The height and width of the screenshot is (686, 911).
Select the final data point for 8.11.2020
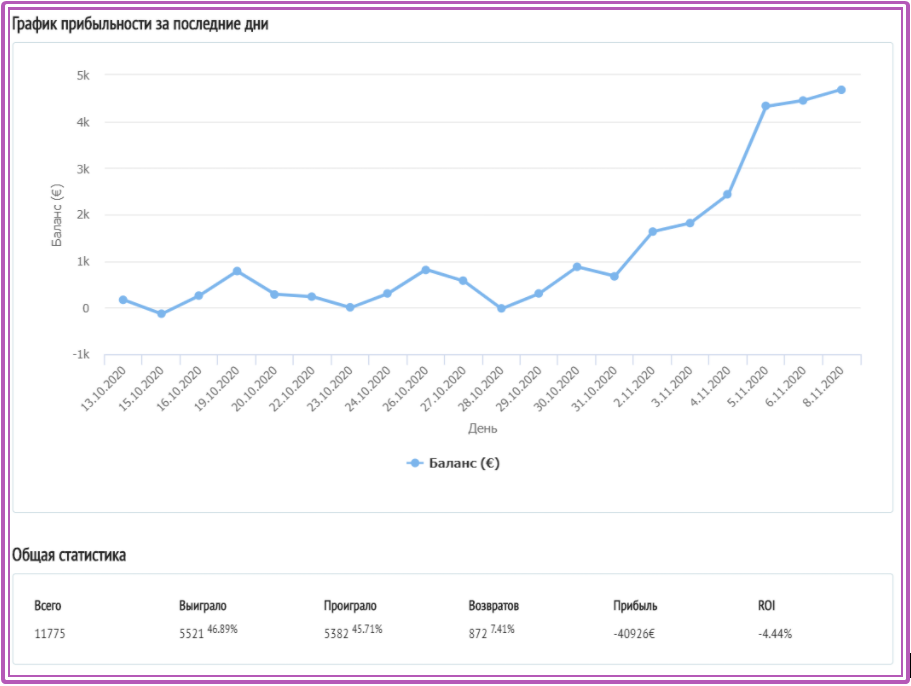[841, 90]
